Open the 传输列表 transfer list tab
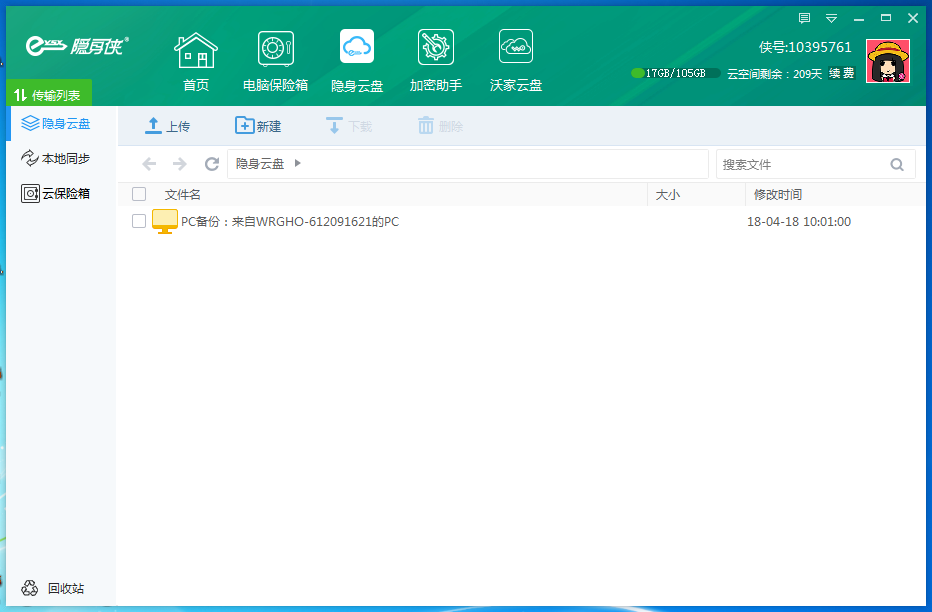Image resolution: width=932 pixels, height=612 pixels. click(49, 95)
